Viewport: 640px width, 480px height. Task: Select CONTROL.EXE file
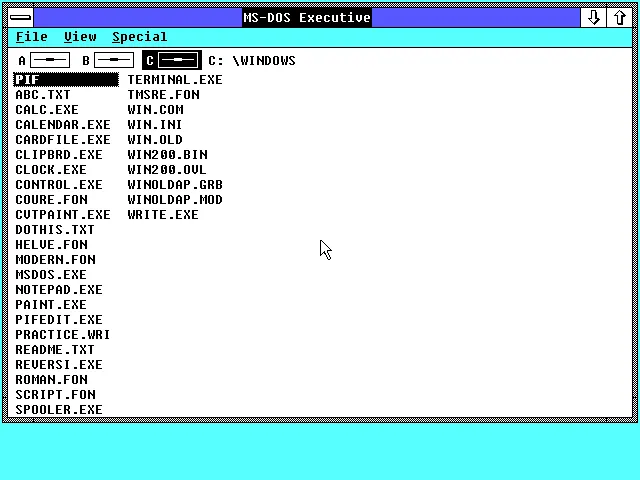click(x=59, y=184)
